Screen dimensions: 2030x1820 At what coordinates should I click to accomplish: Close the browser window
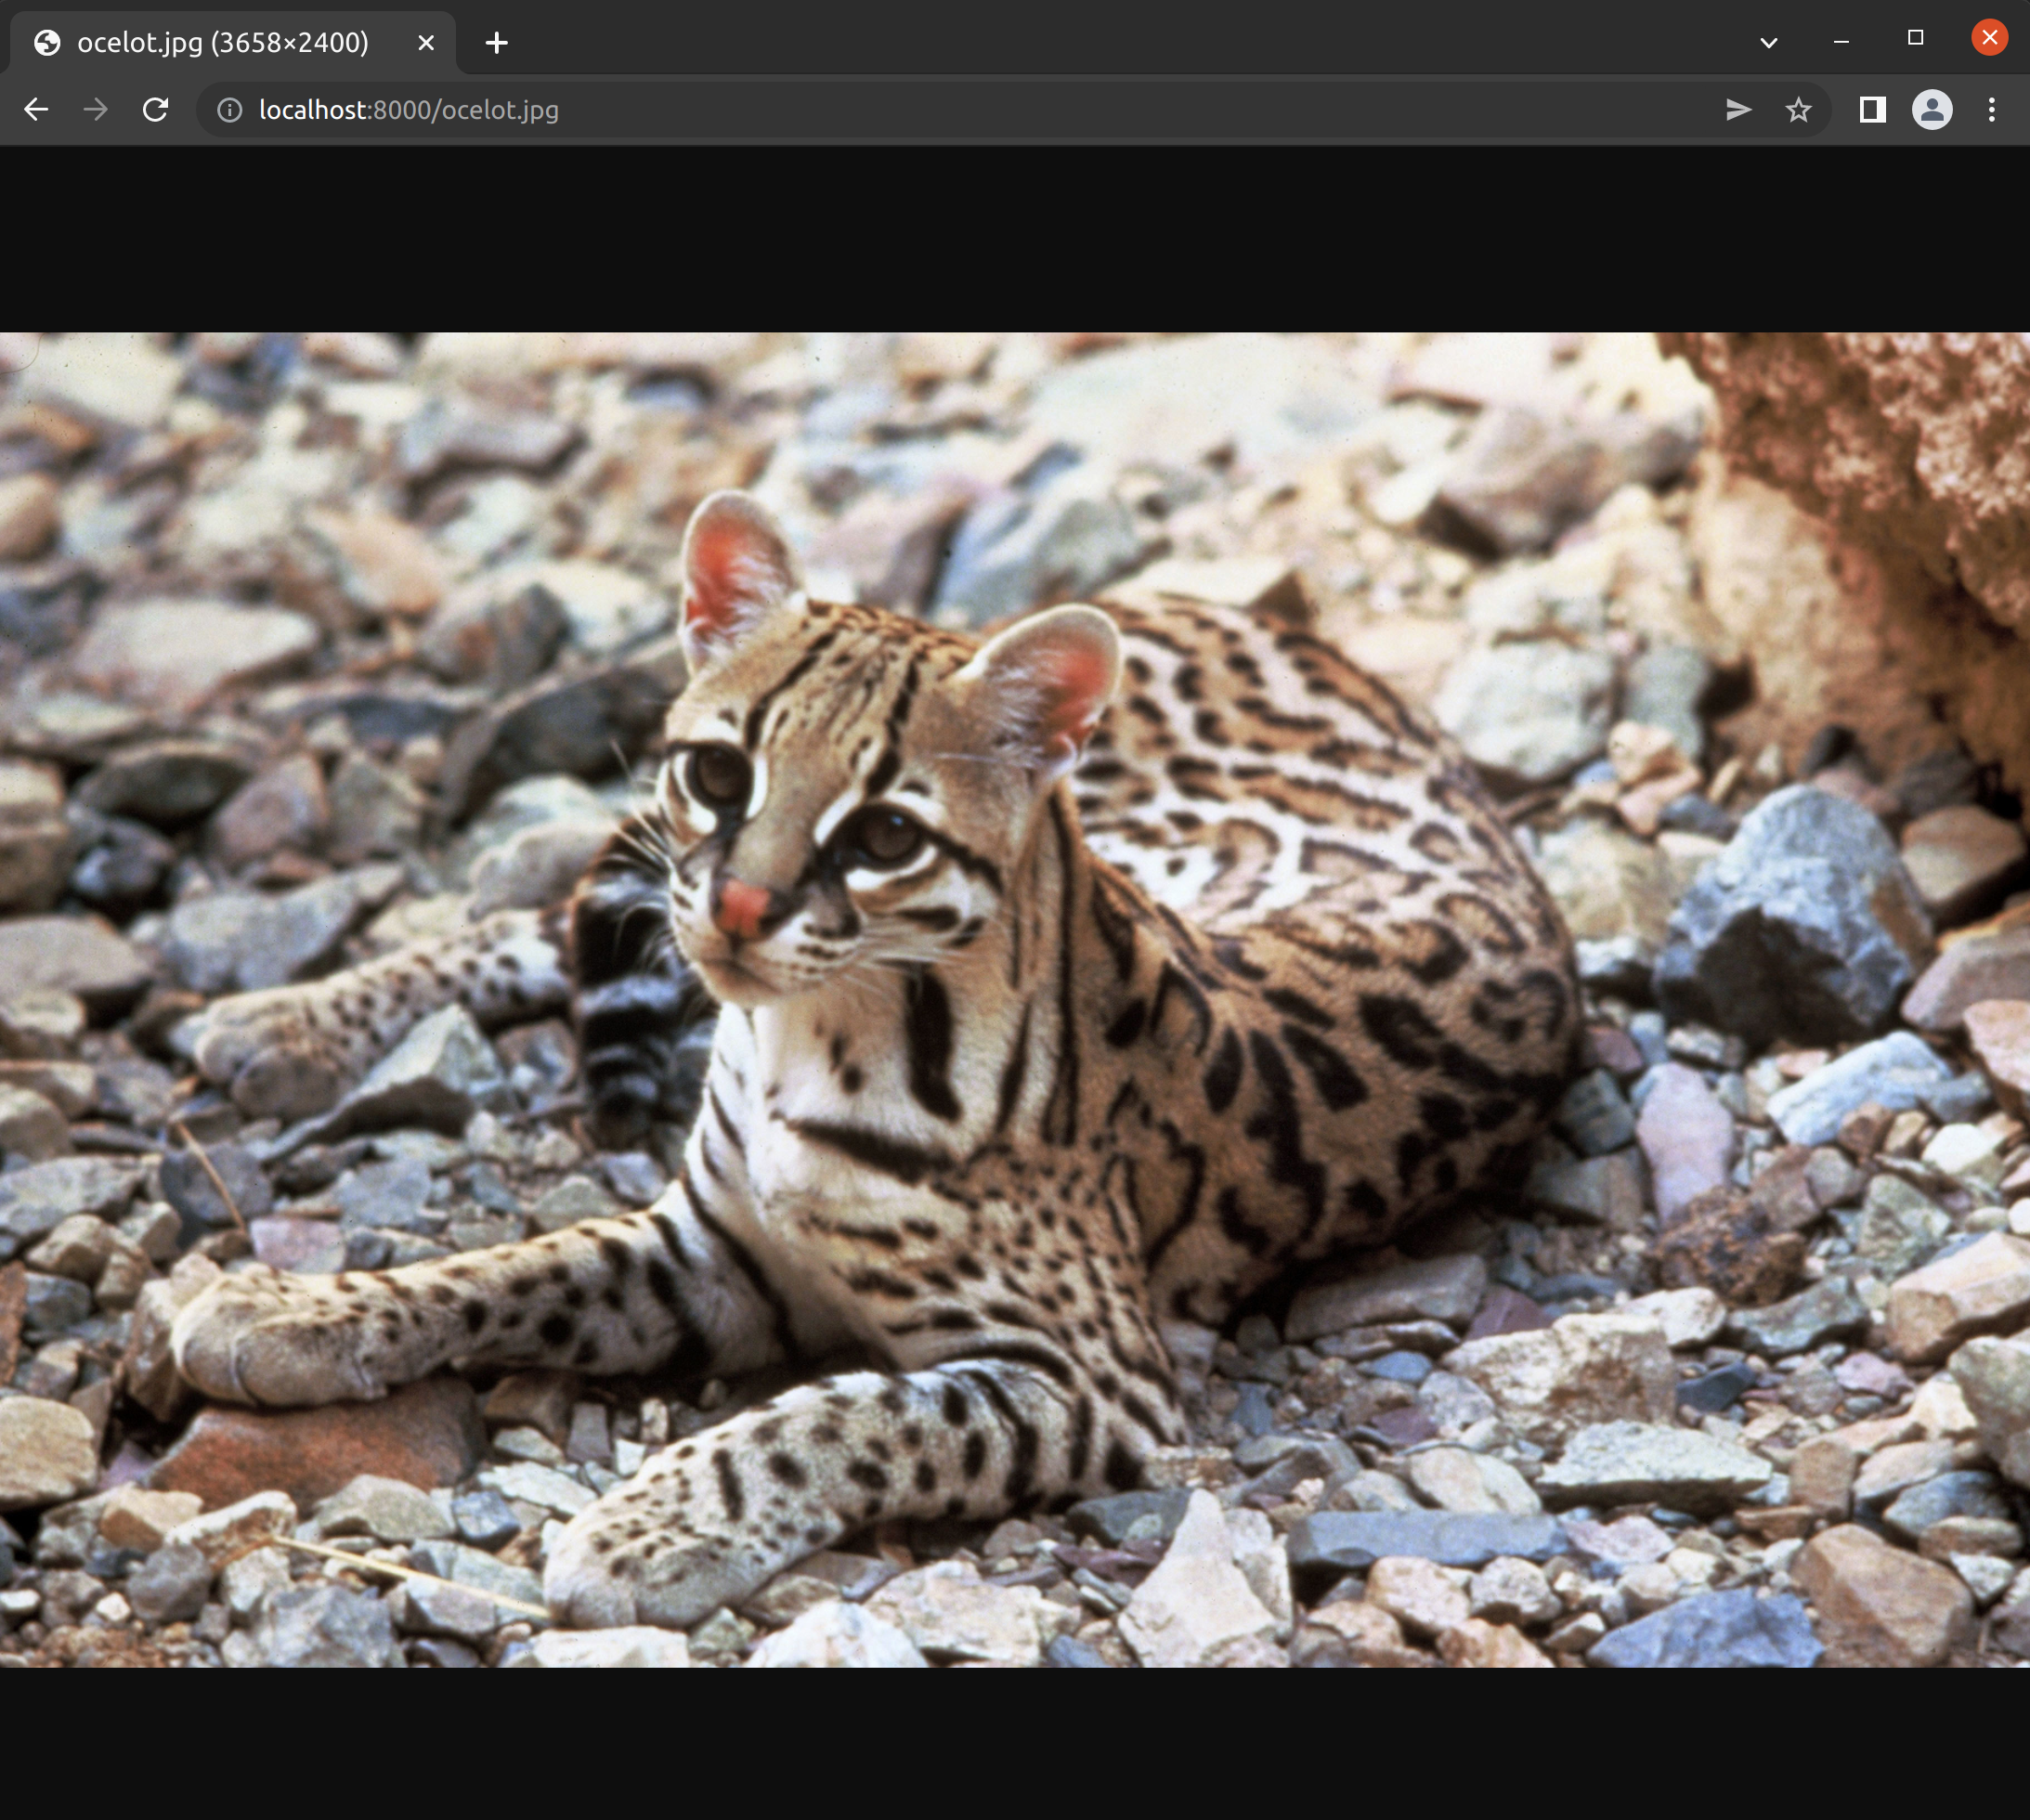coord(1989,38)
